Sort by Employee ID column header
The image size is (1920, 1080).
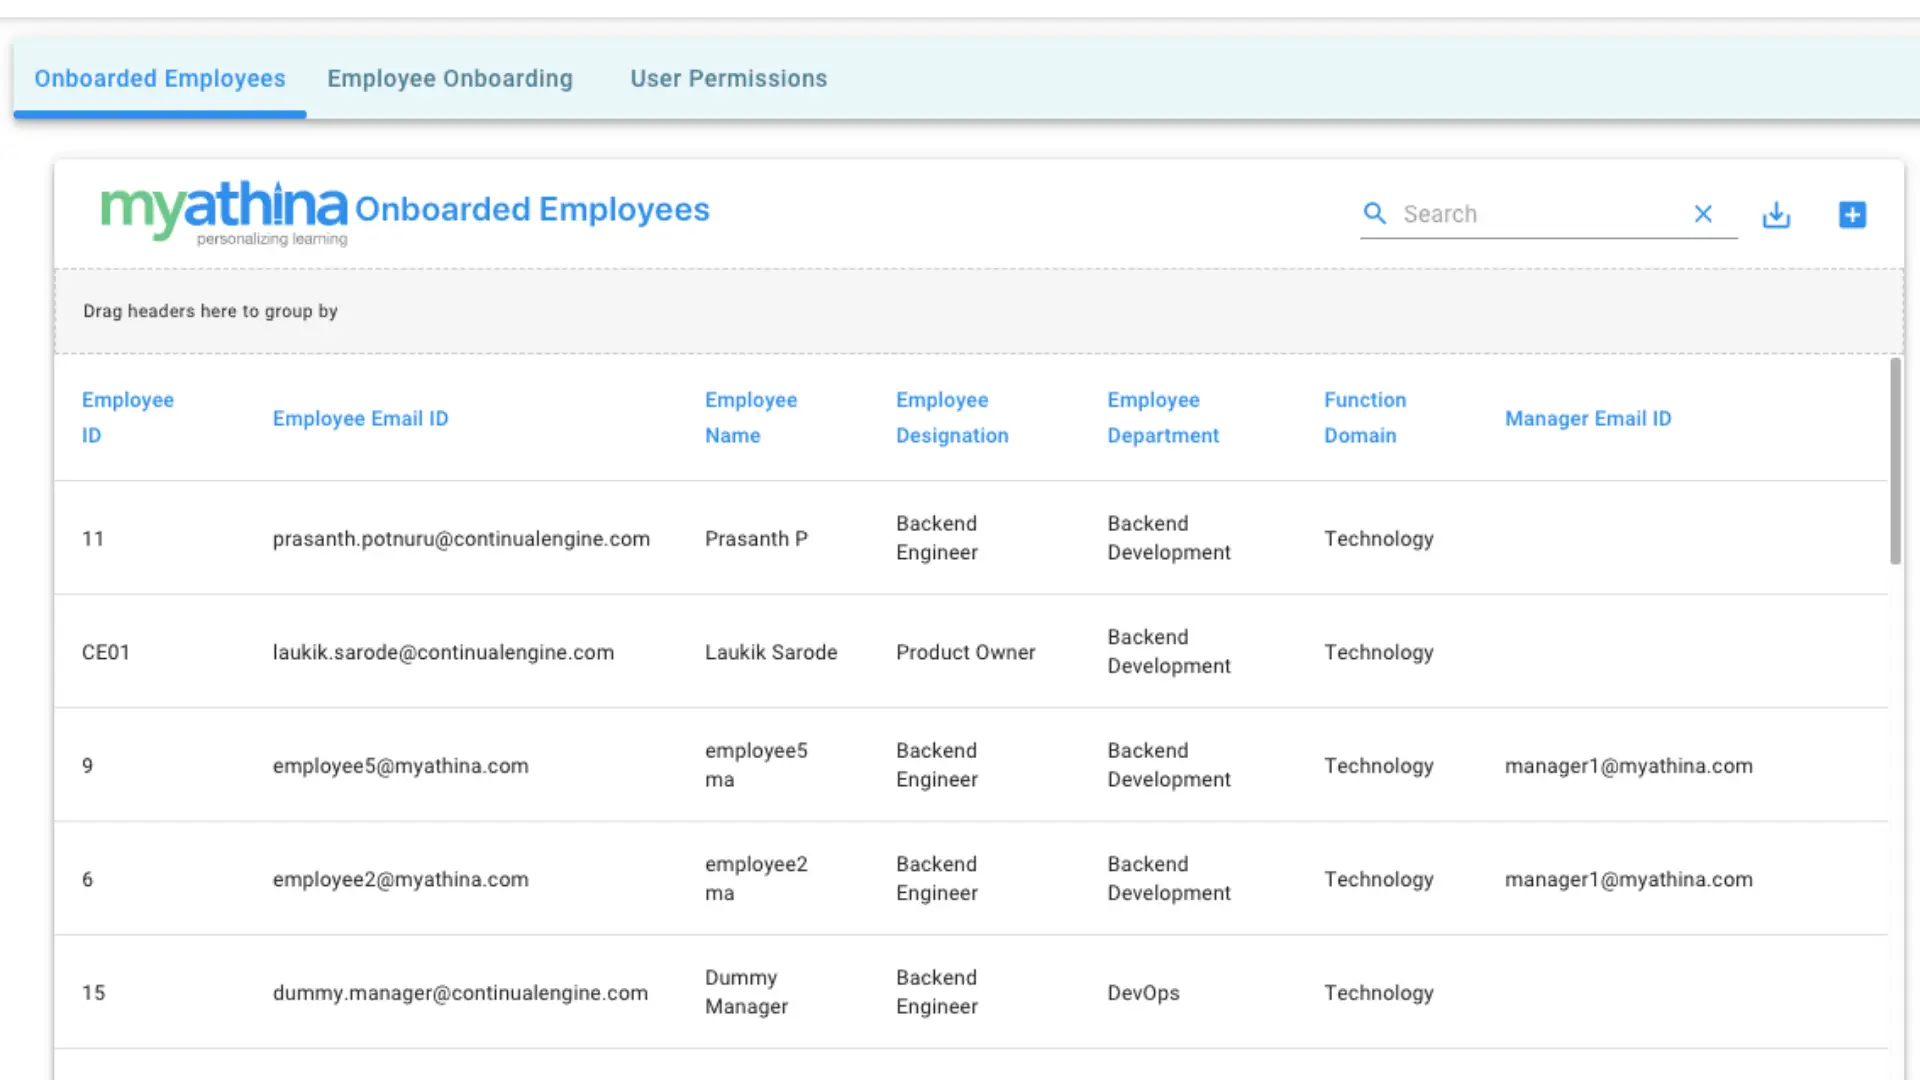[128, 418]
